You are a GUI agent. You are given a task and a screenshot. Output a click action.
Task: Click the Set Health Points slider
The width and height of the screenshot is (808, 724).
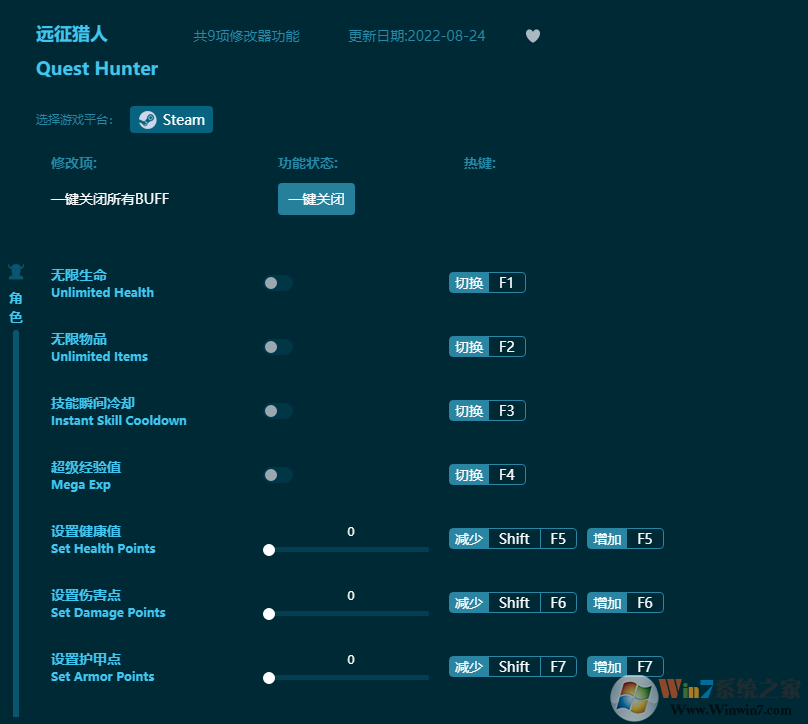pyautogui.click(x=346, y=550)
